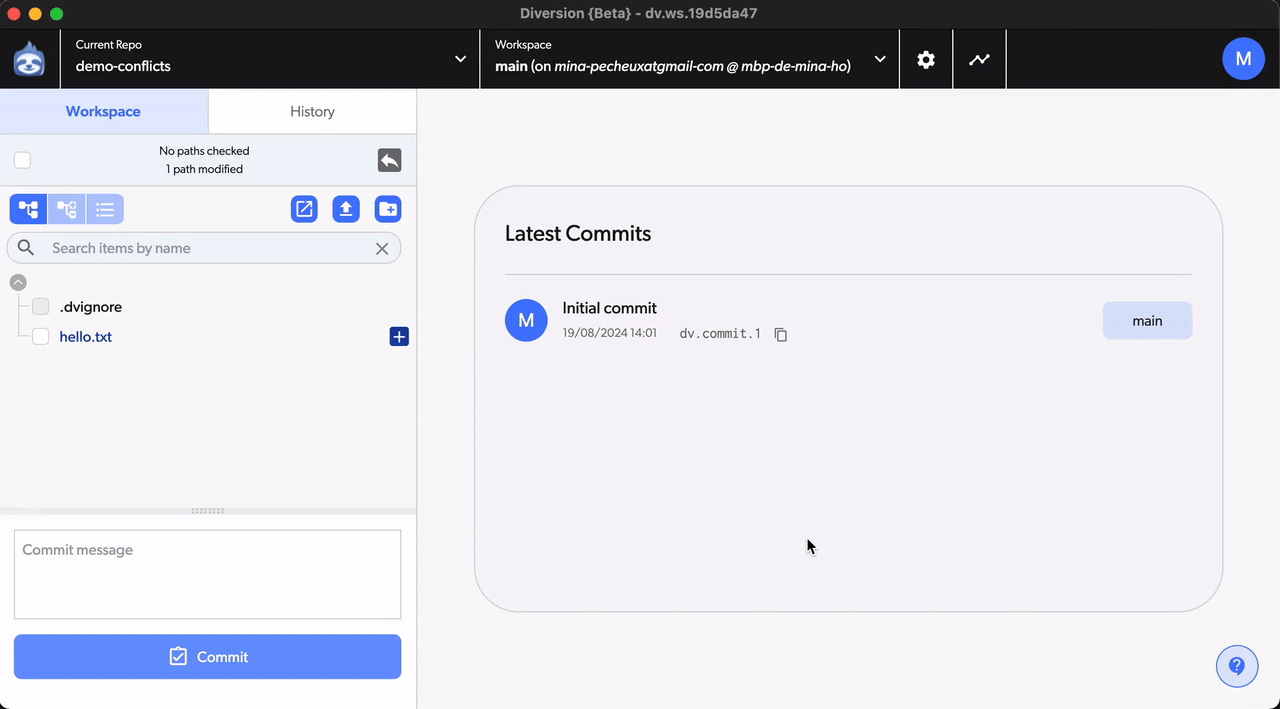This screenshot has height=709, width=1280.
Task: Click the '1 path modified' status text
Action: 204,169
